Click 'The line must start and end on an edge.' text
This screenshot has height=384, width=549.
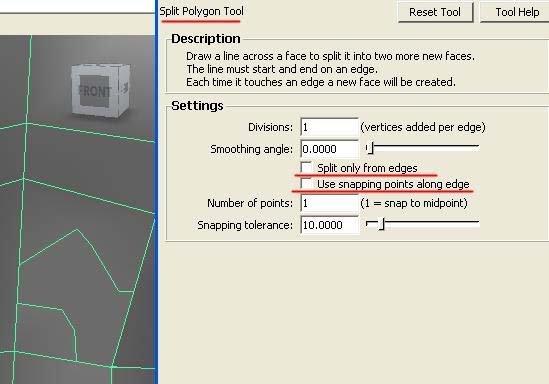click(x=282, y=69)
